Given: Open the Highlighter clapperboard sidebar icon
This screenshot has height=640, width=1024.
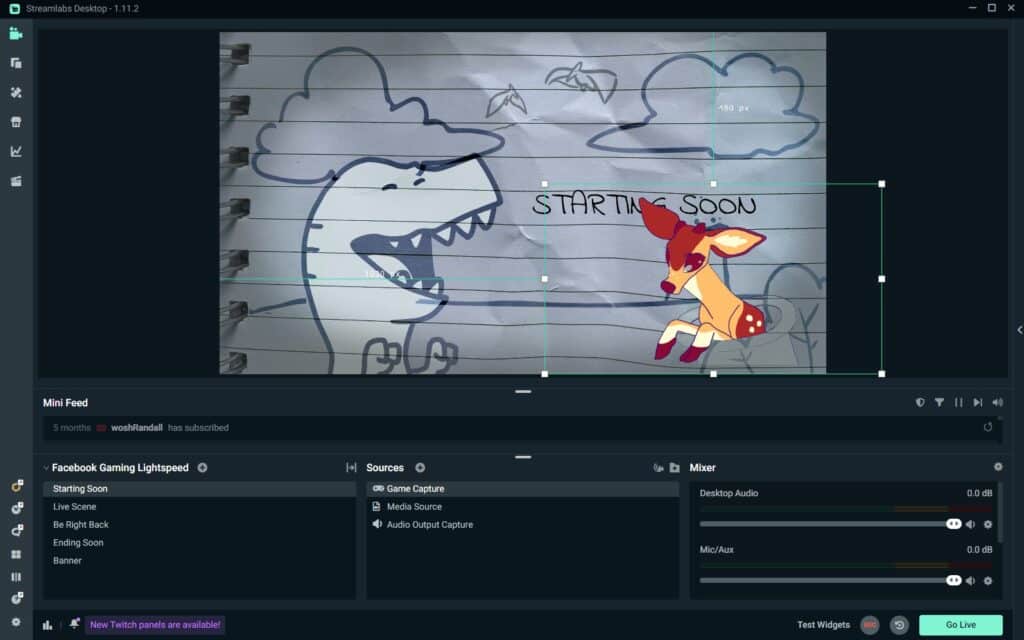Looking at the screenshot, I should [16, 181].
